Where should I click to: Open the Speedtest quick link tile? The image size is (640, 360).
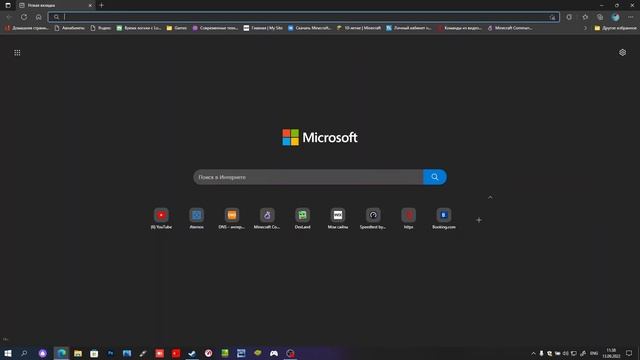(373, 215)
